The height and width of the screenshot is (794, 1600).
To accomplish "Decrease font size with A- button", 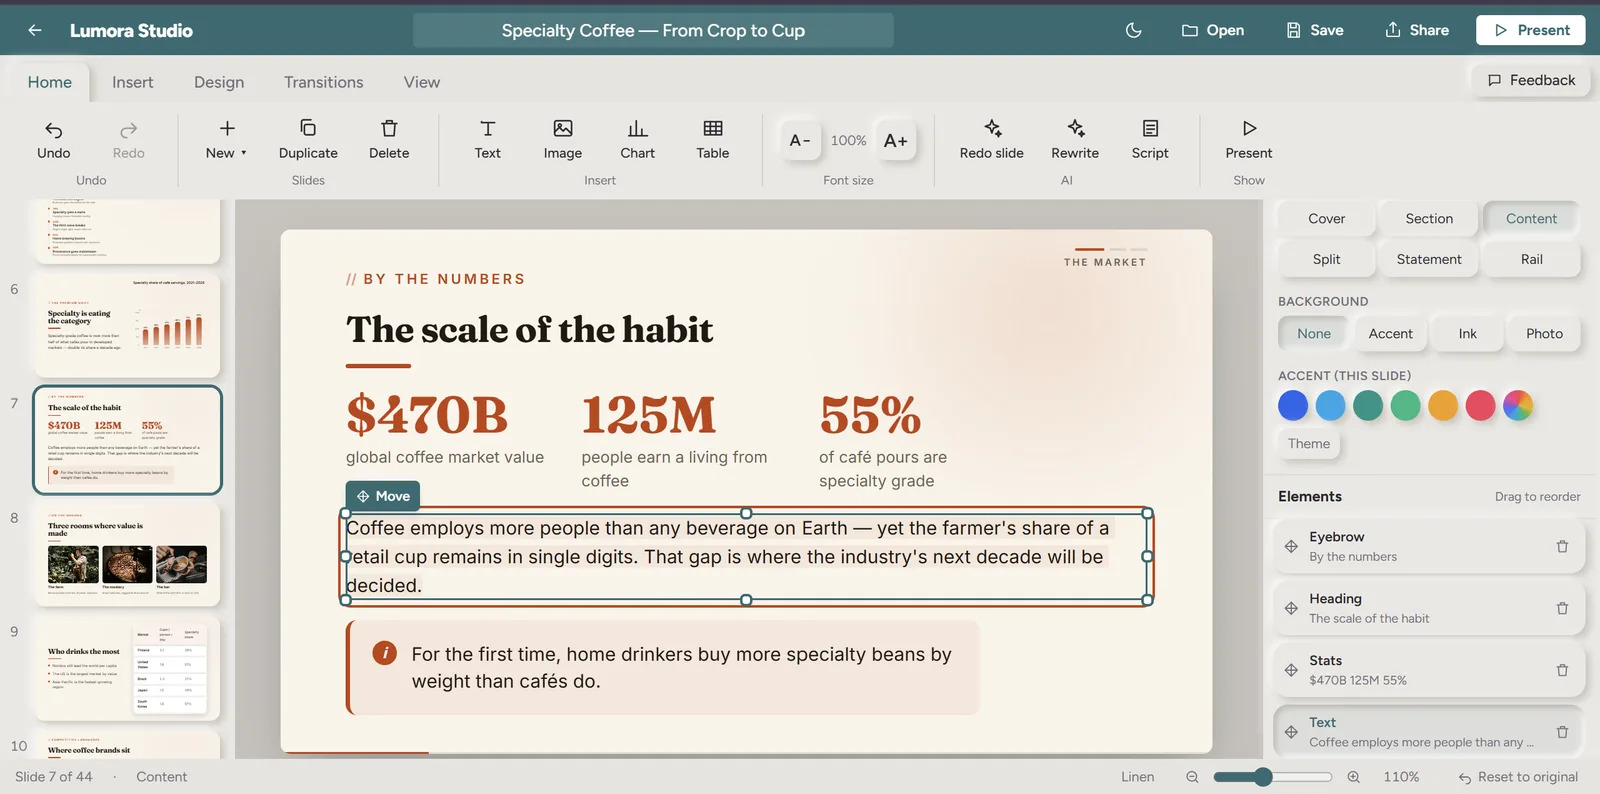I will [800, 141].
